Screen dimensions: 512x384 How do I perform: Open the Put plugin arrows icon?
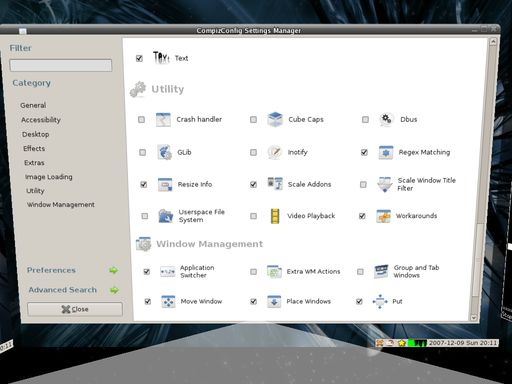tap(380, 301)
